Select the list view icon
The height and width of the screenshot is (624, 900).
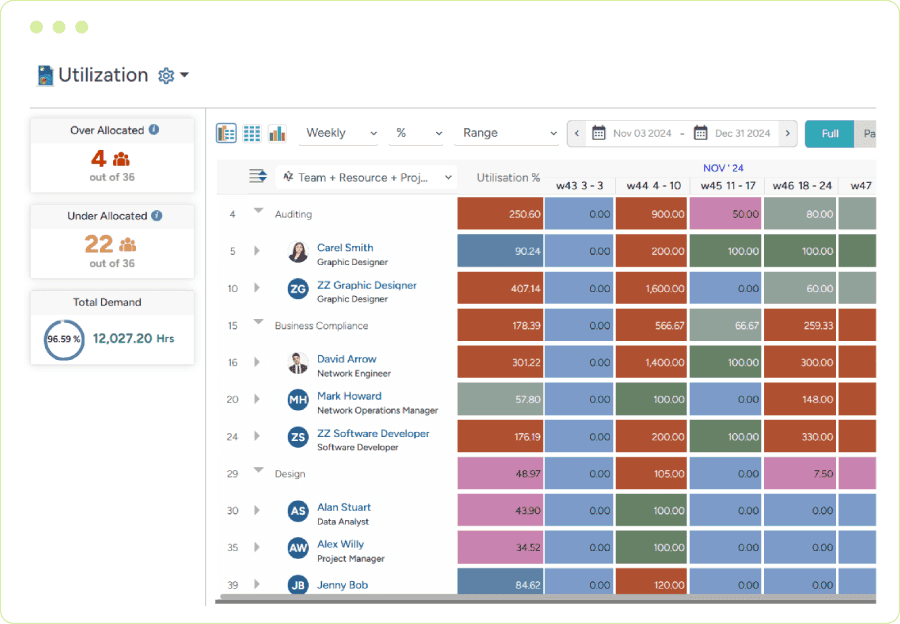(x=224, y=132)
